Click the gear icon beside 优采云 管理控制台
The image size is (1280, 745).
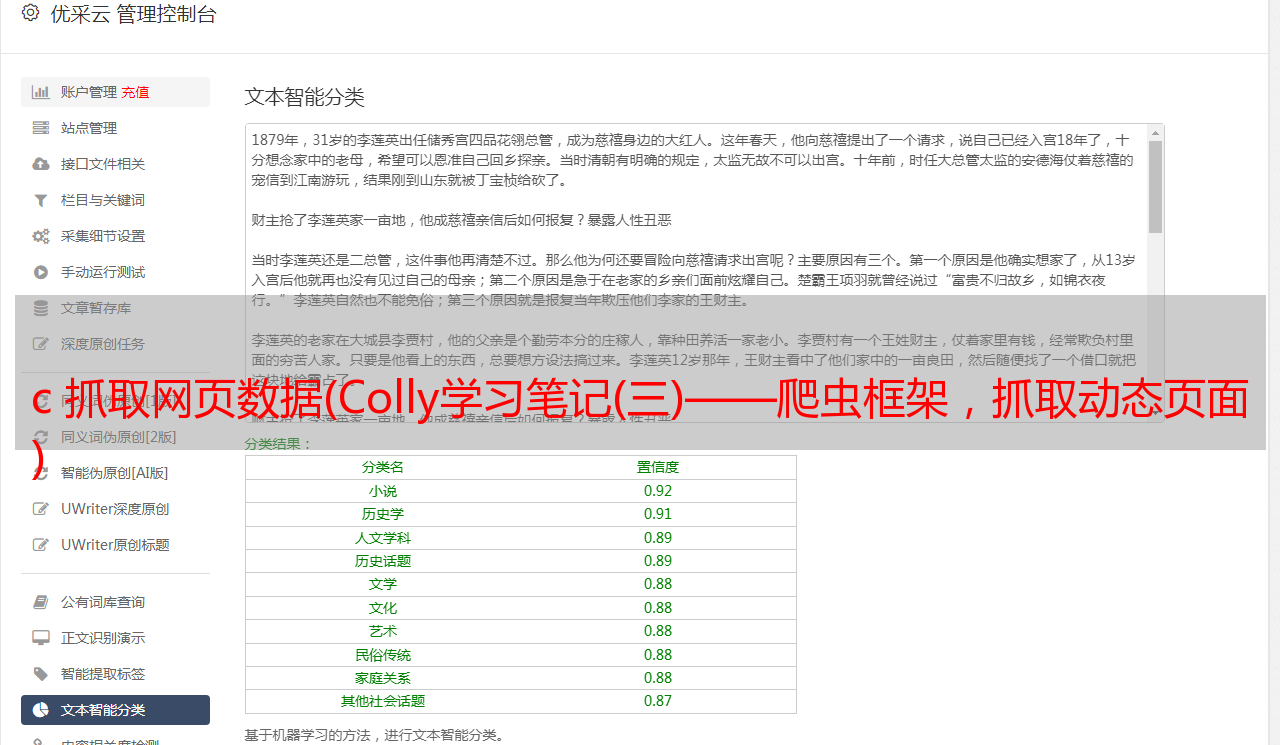coord(30,13)
